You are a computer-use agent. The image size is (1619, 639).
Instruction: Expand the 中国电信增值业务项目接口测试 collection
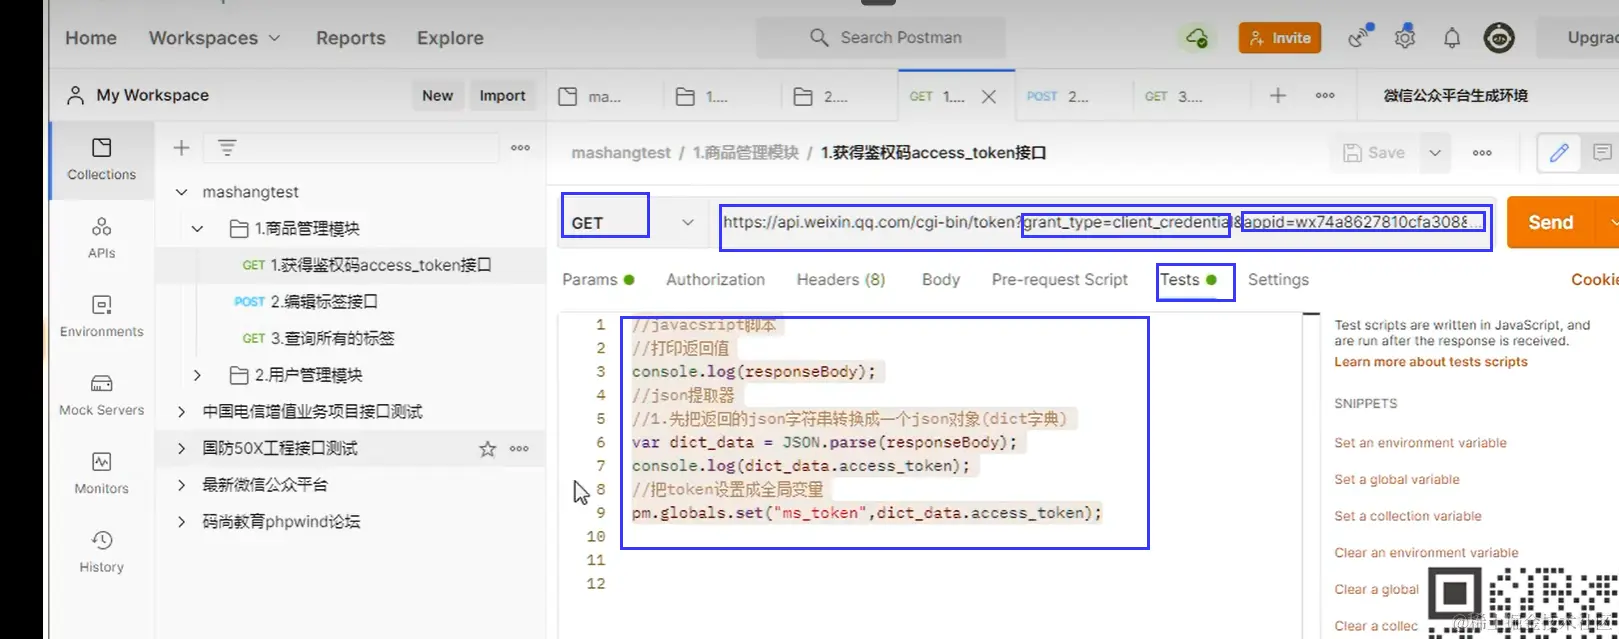point(181,412)
